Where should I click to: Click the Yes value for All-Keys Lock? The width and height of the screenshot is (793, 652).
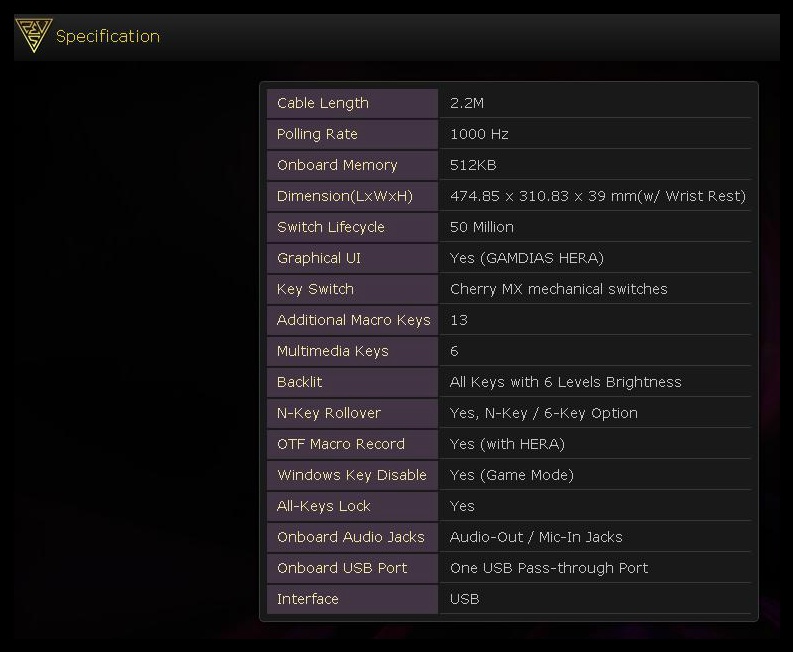coord(462,506)
